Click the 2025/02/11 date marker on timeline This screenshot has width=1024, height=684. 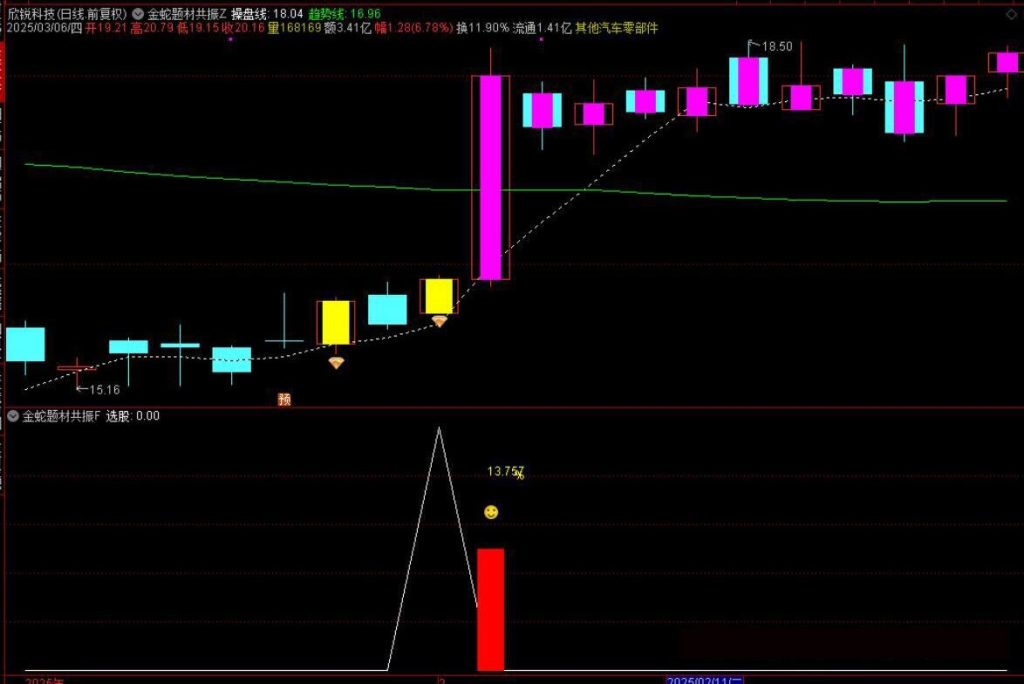[706, 679]
